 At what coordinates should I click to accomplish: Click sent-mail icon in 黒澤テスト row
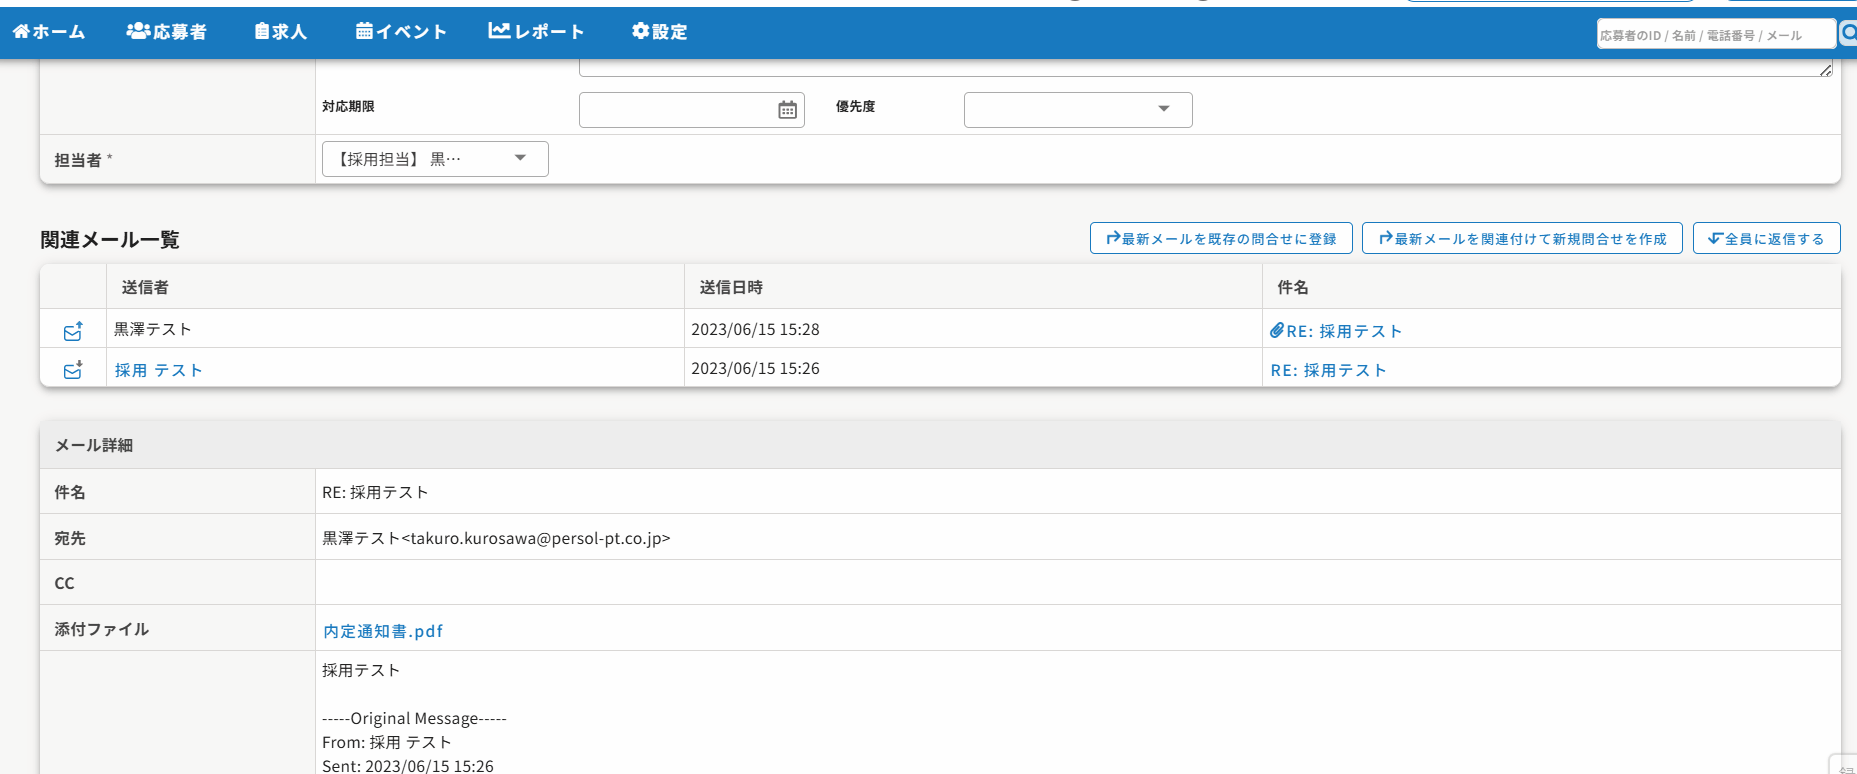[x=73, y=330]
